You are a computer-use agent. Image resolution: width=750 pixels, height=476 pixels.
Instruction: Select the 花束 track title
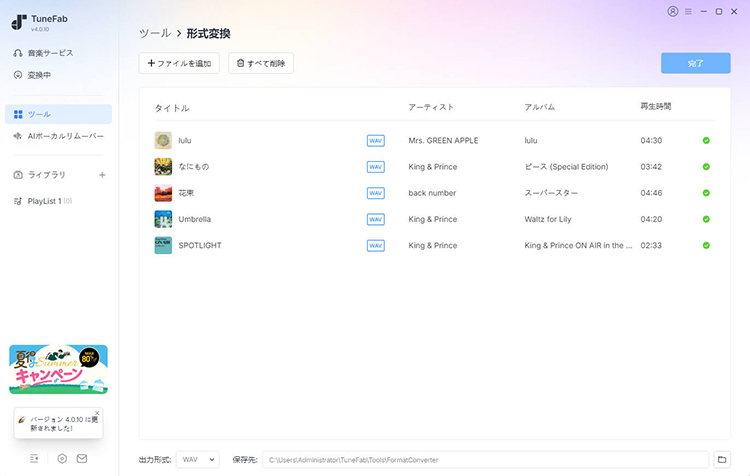click(186, 193)
